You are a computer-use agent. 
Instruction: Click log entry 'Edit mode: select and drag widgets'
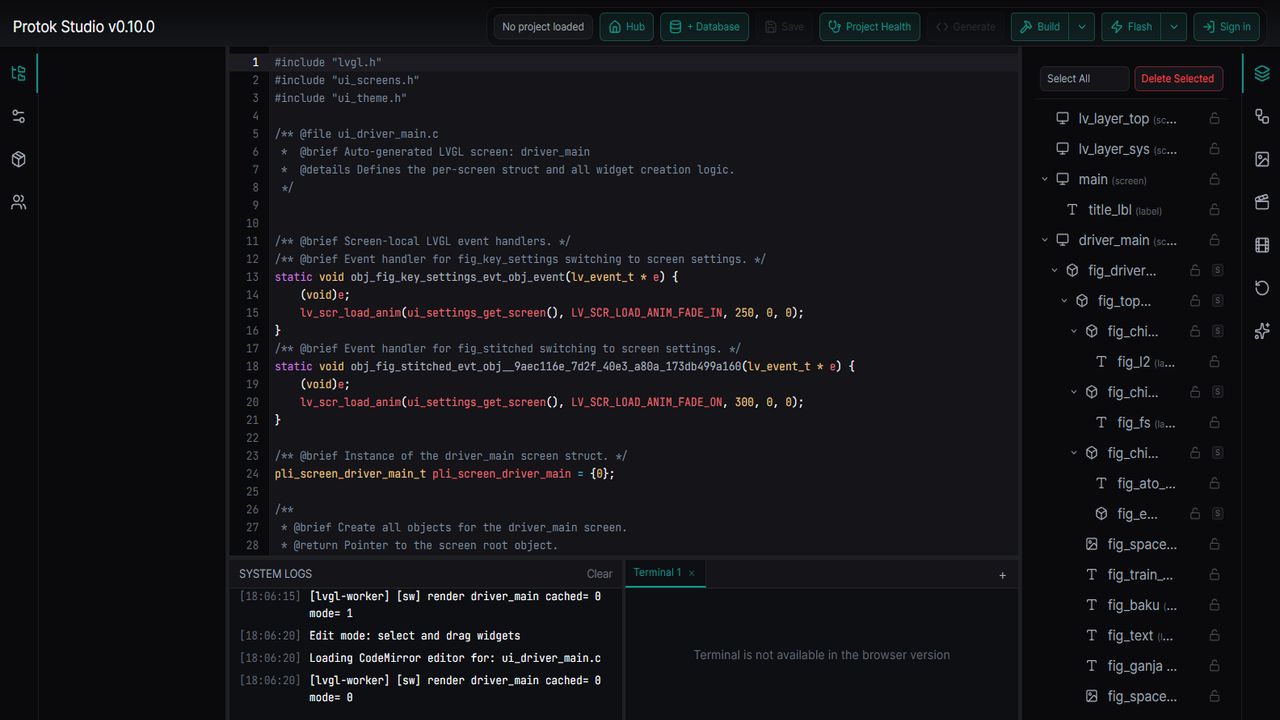[415, 636]
